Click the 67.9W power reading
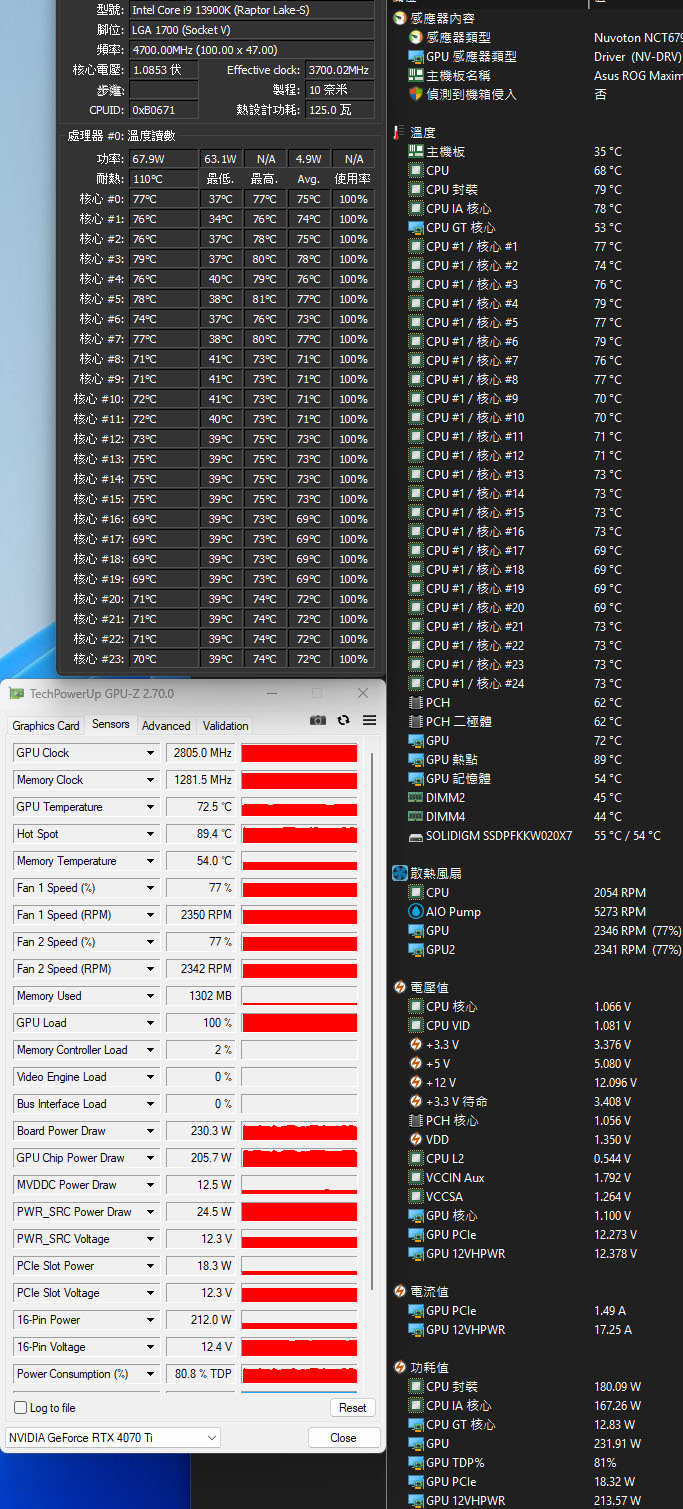Image resolution: width=683 pixels, height=1509 pixels. pyautogui.click(x=164, y=159)
